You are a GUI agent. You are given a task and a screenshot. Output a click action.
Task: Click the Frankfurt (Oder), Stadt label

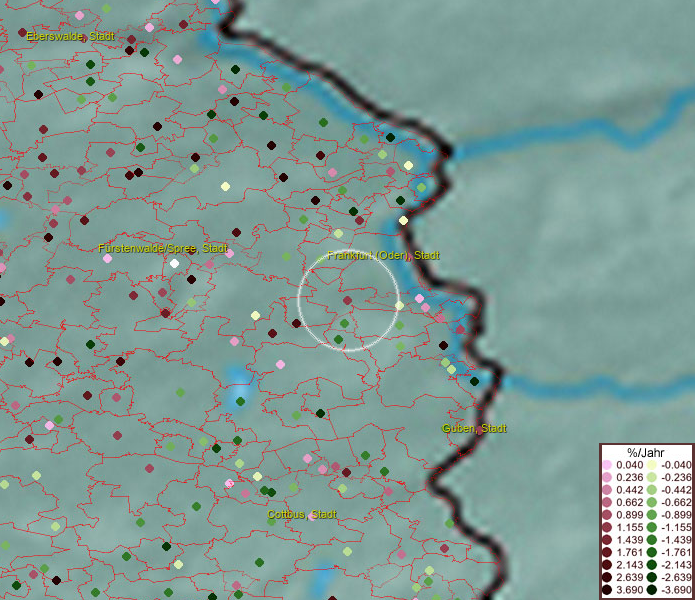coord(383,256)
